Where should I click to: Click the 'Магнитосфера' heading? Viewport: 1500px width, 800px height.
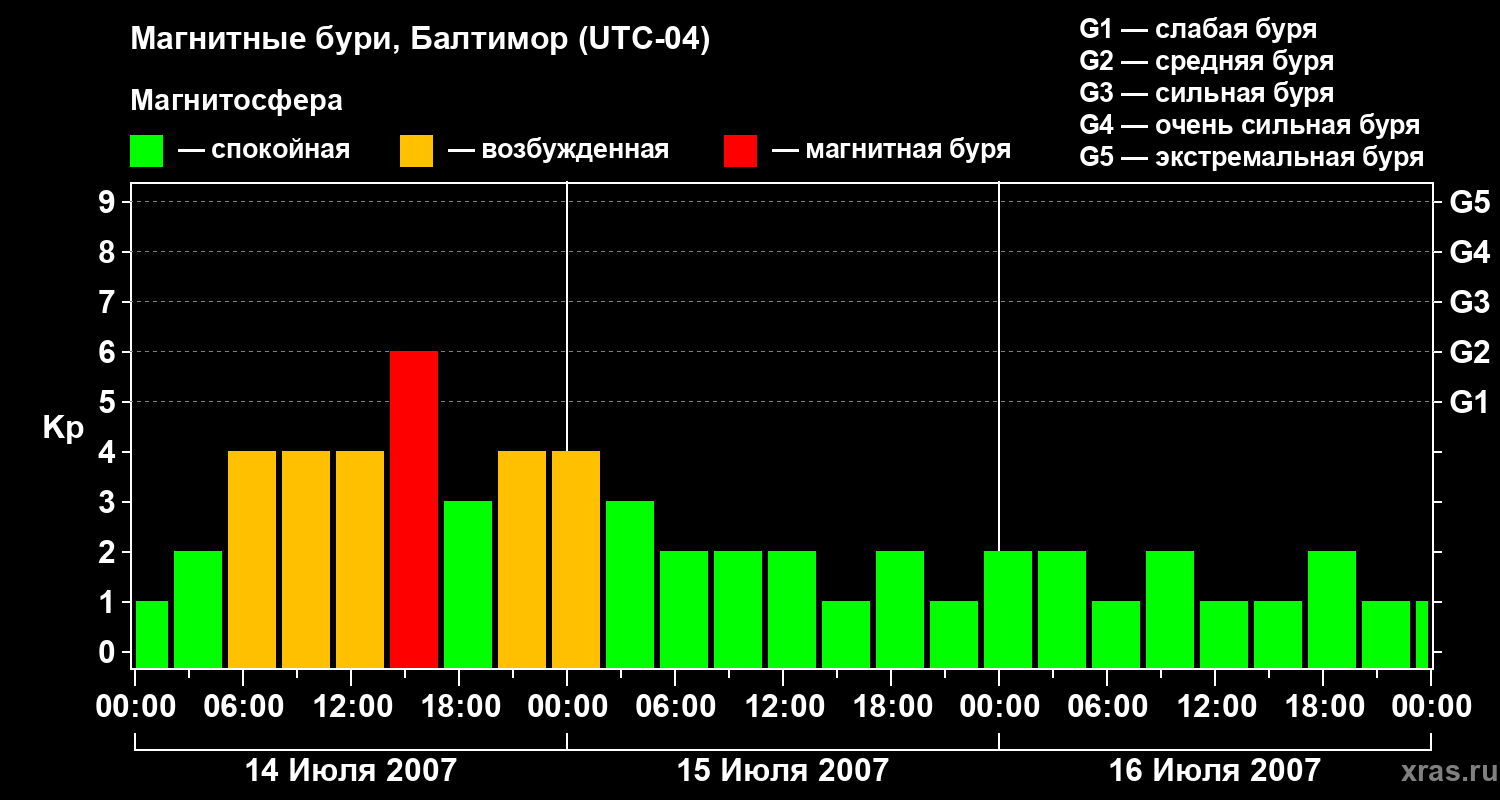236,101
